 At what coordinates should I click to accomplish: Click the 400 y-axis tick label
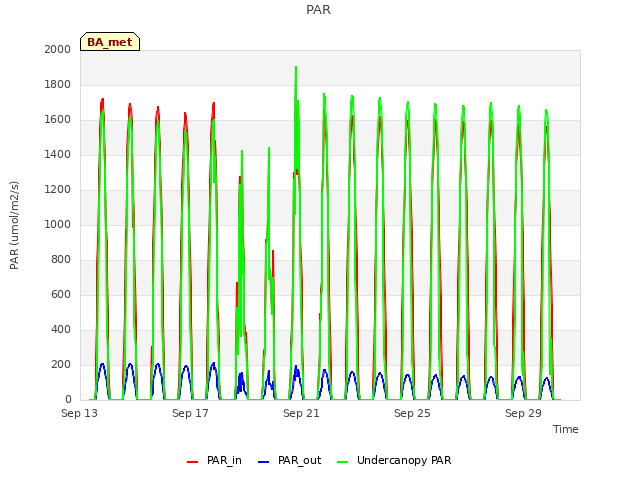point(61,329)
